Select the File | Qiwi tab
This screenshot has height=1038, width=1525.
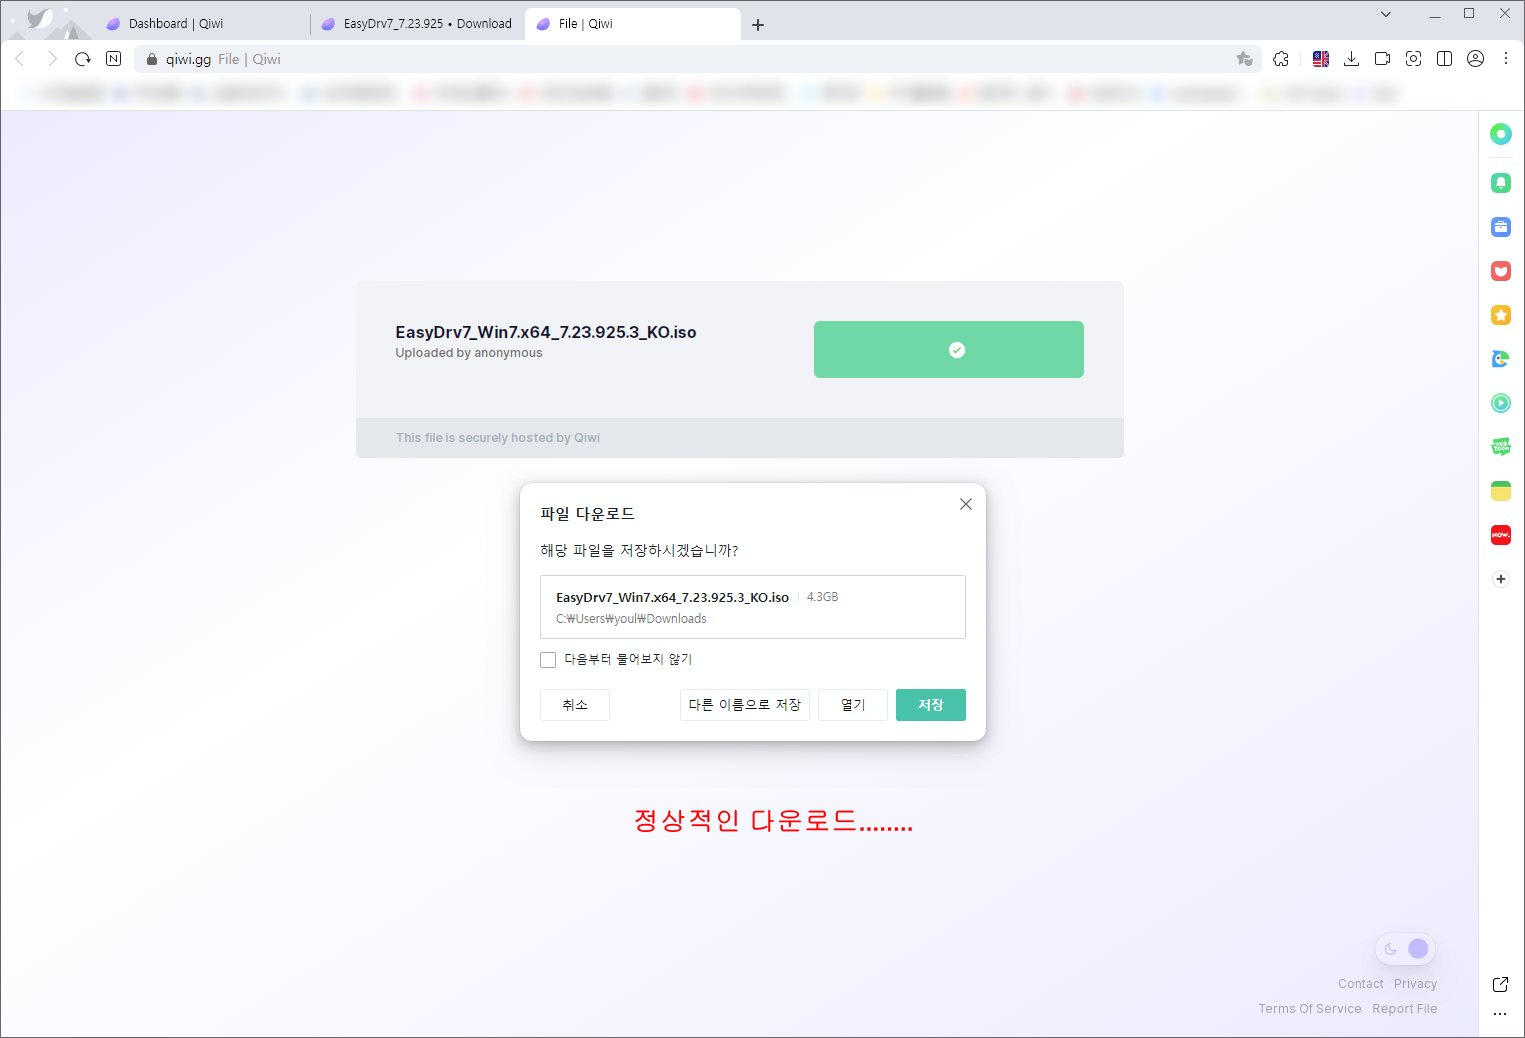point(633,24)
